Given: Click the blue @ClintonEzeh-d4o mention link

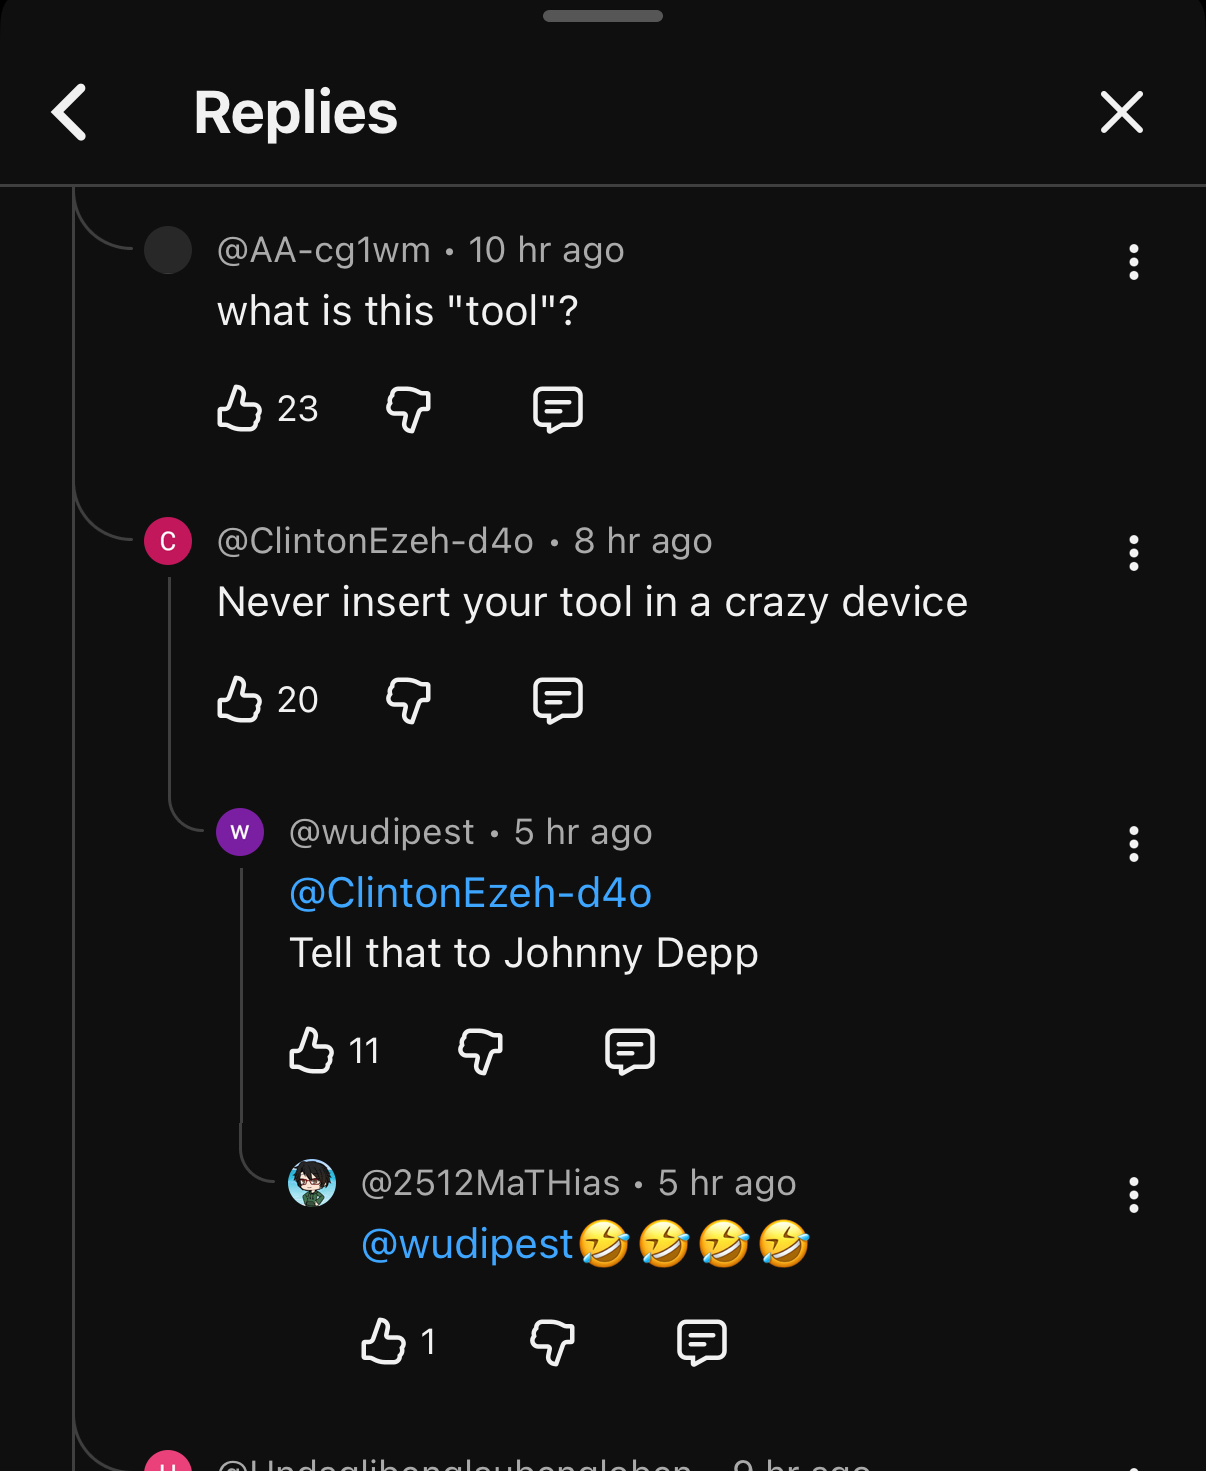Looking at the screenshot, I should coord(470,893).
